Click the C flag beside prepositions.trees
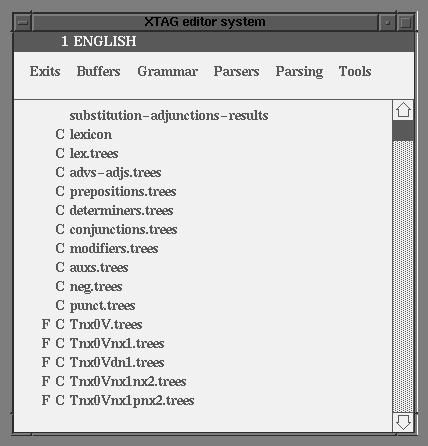428x446 pixels. pyautogui.click(x=60, y=191)
